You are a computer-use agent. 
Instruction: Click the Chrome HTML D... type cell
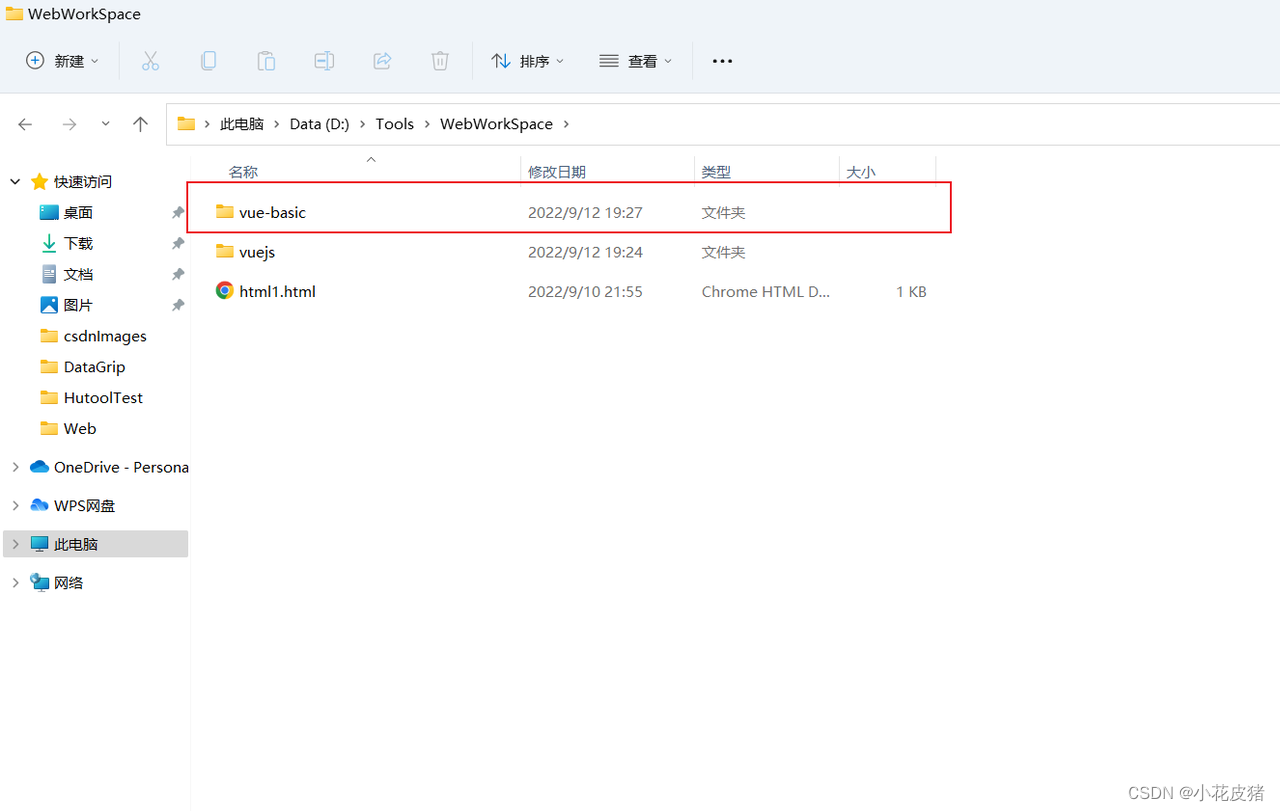(x=766, y=291)
